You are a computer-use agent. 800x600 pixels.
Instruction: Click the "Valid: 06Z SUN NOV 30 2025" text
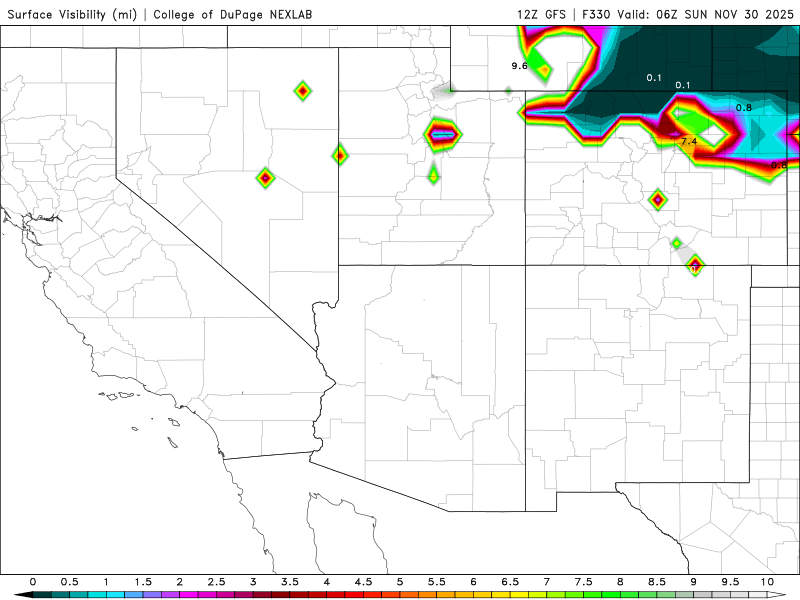click(706, 14)
